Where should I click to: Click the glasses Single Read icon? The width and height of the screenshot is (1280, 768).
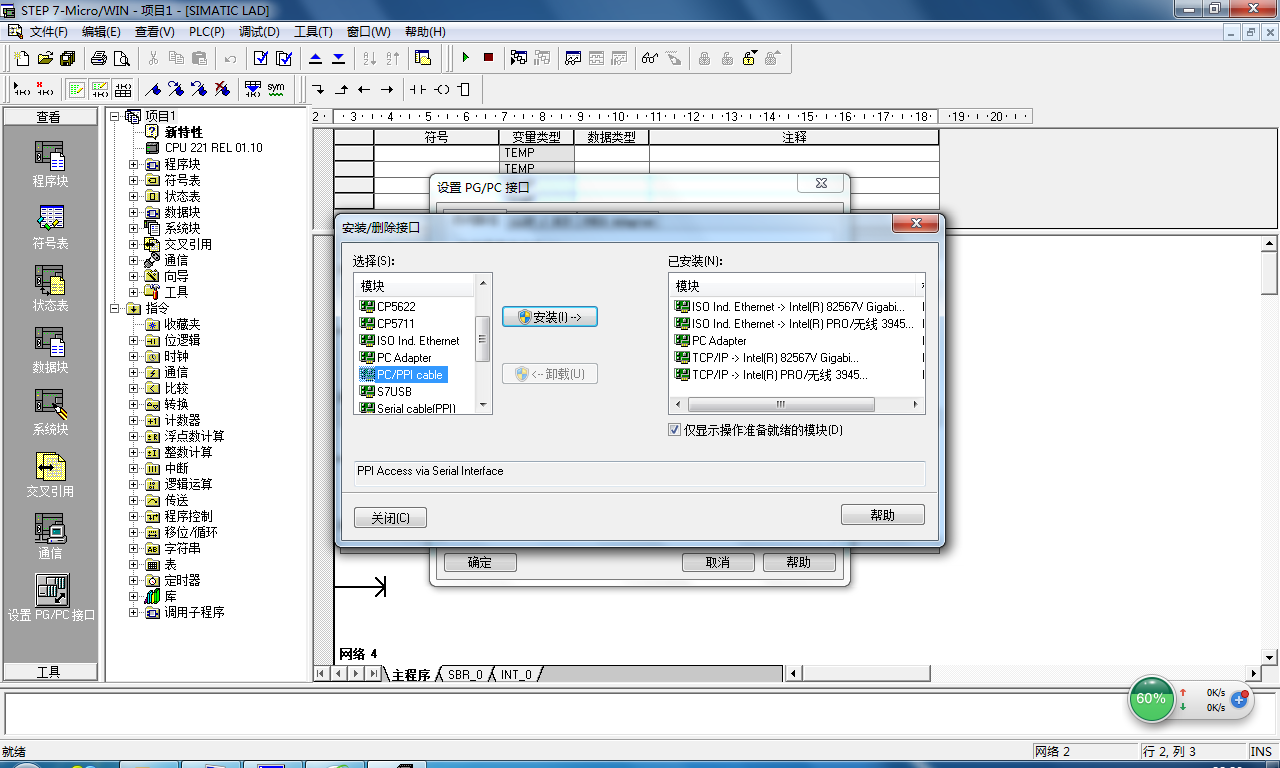tap(650, 58)
